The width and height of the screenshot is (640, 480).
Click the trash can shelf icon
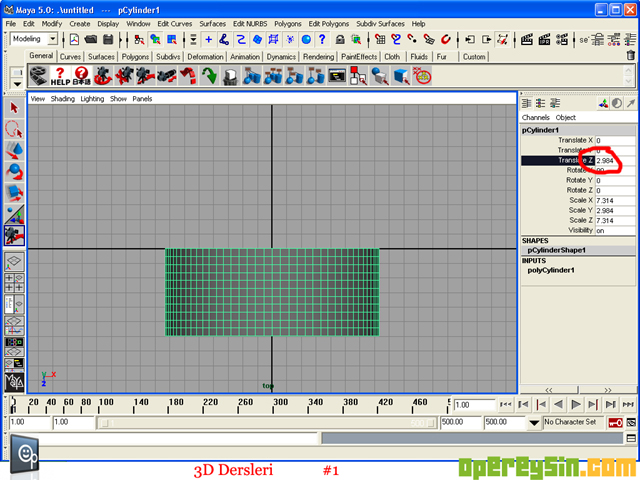[631, 56]
